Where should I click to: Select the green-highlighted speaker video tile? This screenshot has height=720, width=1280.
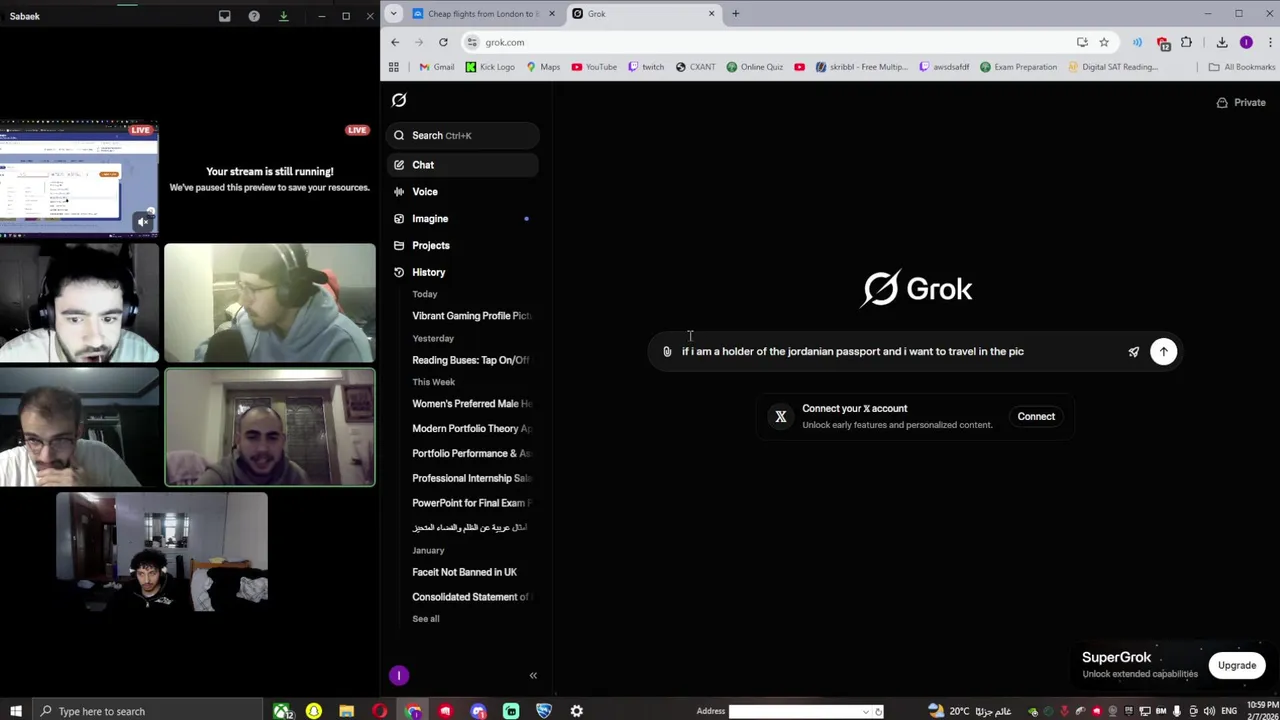[270, 428]
